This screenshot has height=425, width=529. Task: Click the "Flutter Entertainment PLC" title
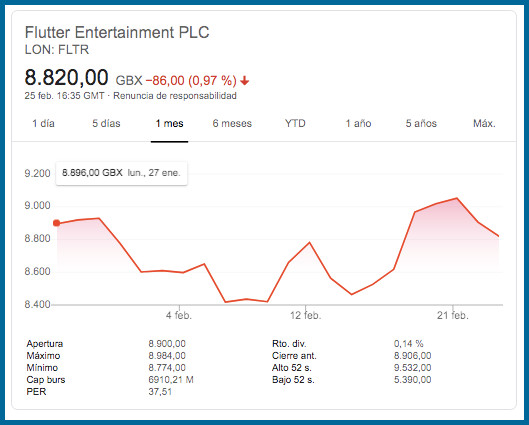pyautogui.click(x=117, y=33)
